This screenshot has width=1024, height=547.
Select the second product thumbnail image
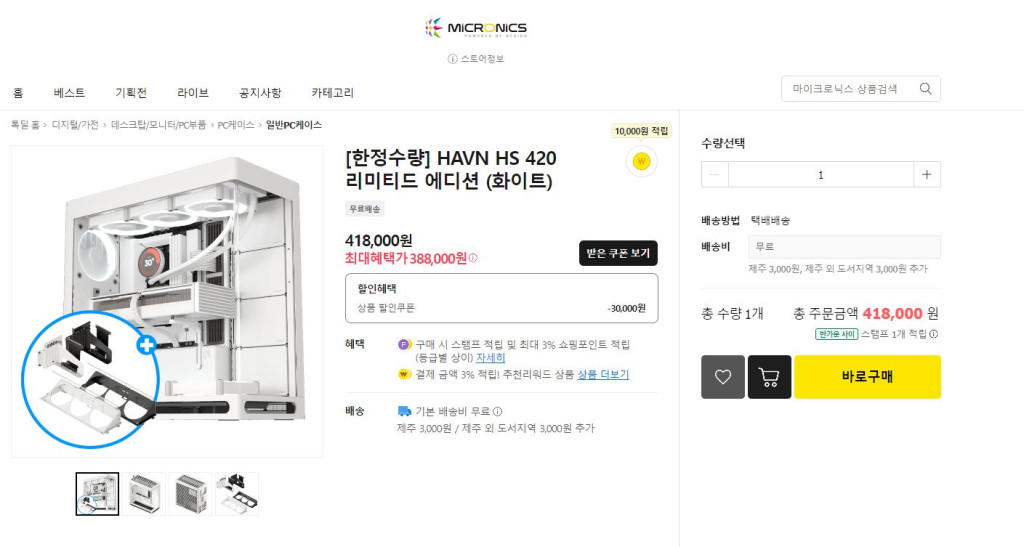144,494
